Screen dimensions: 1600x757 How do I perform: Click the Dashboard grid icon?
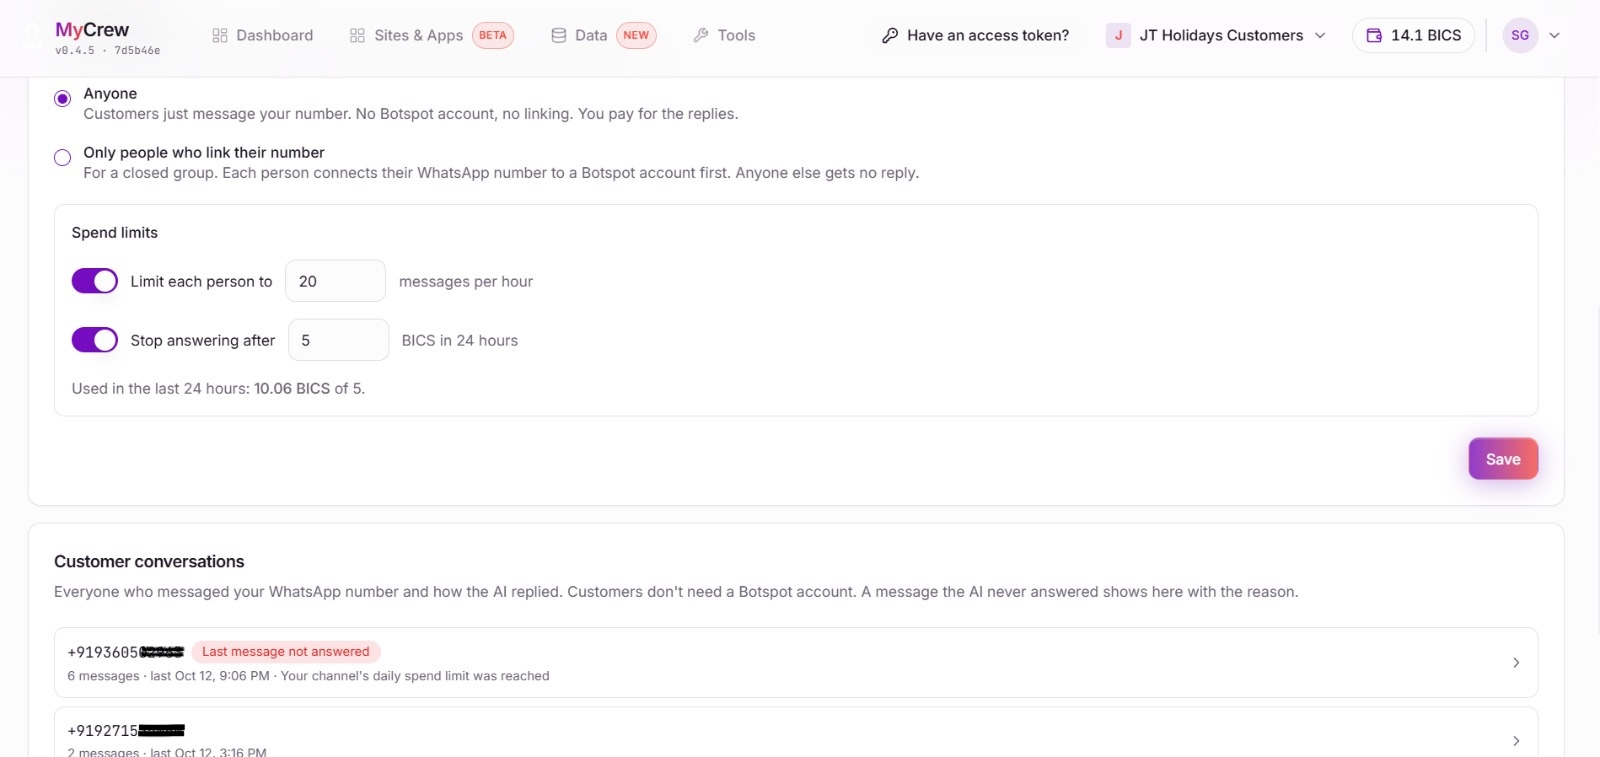point(220,35)
